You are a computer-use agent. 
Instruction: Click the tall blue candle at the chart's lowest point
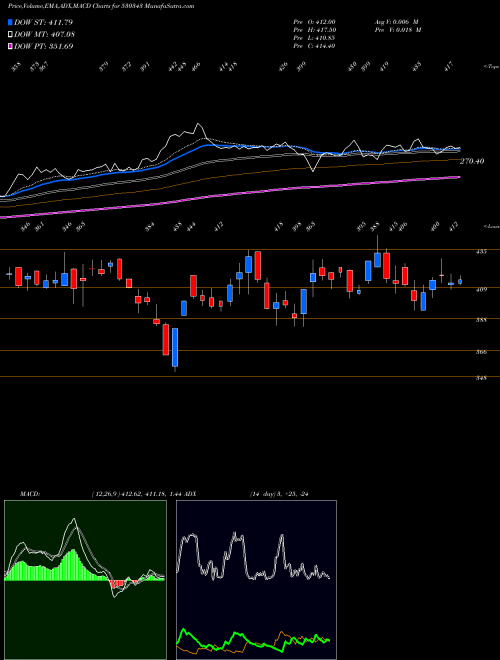(x=175, y=347)
